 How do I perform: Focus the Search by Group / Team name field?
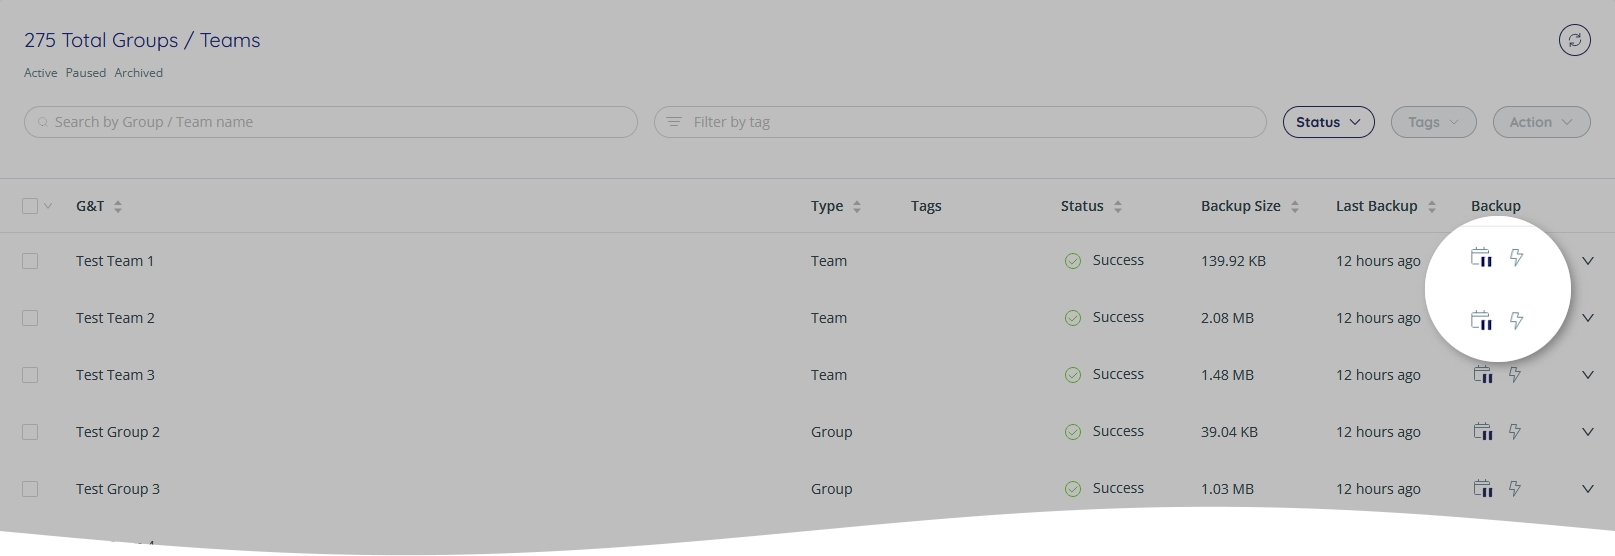(331, 122)
